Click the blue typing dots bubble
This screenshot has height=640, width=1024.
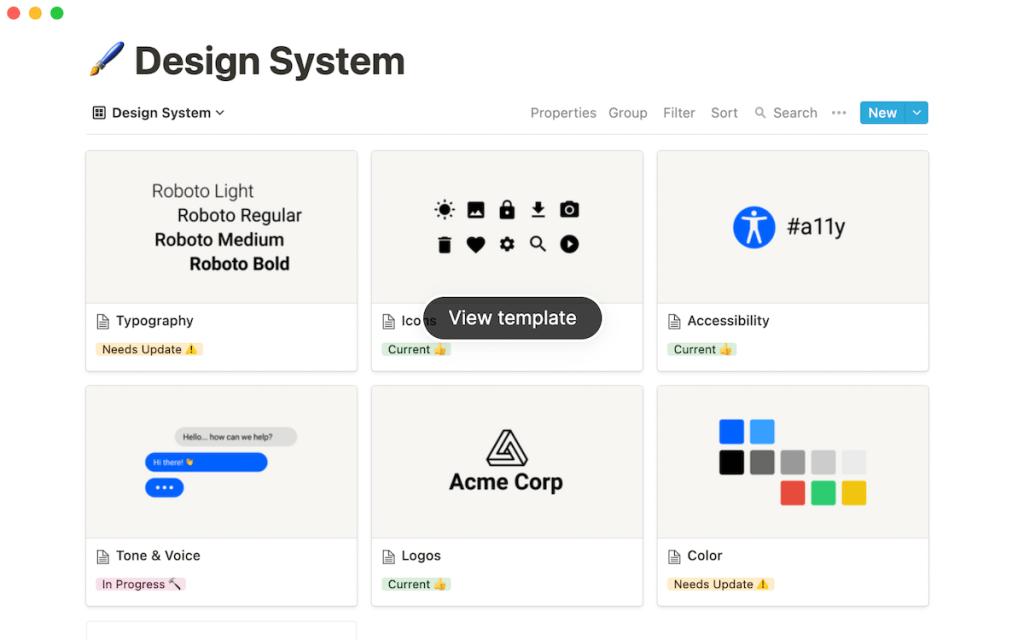click(x=164, y=487)
